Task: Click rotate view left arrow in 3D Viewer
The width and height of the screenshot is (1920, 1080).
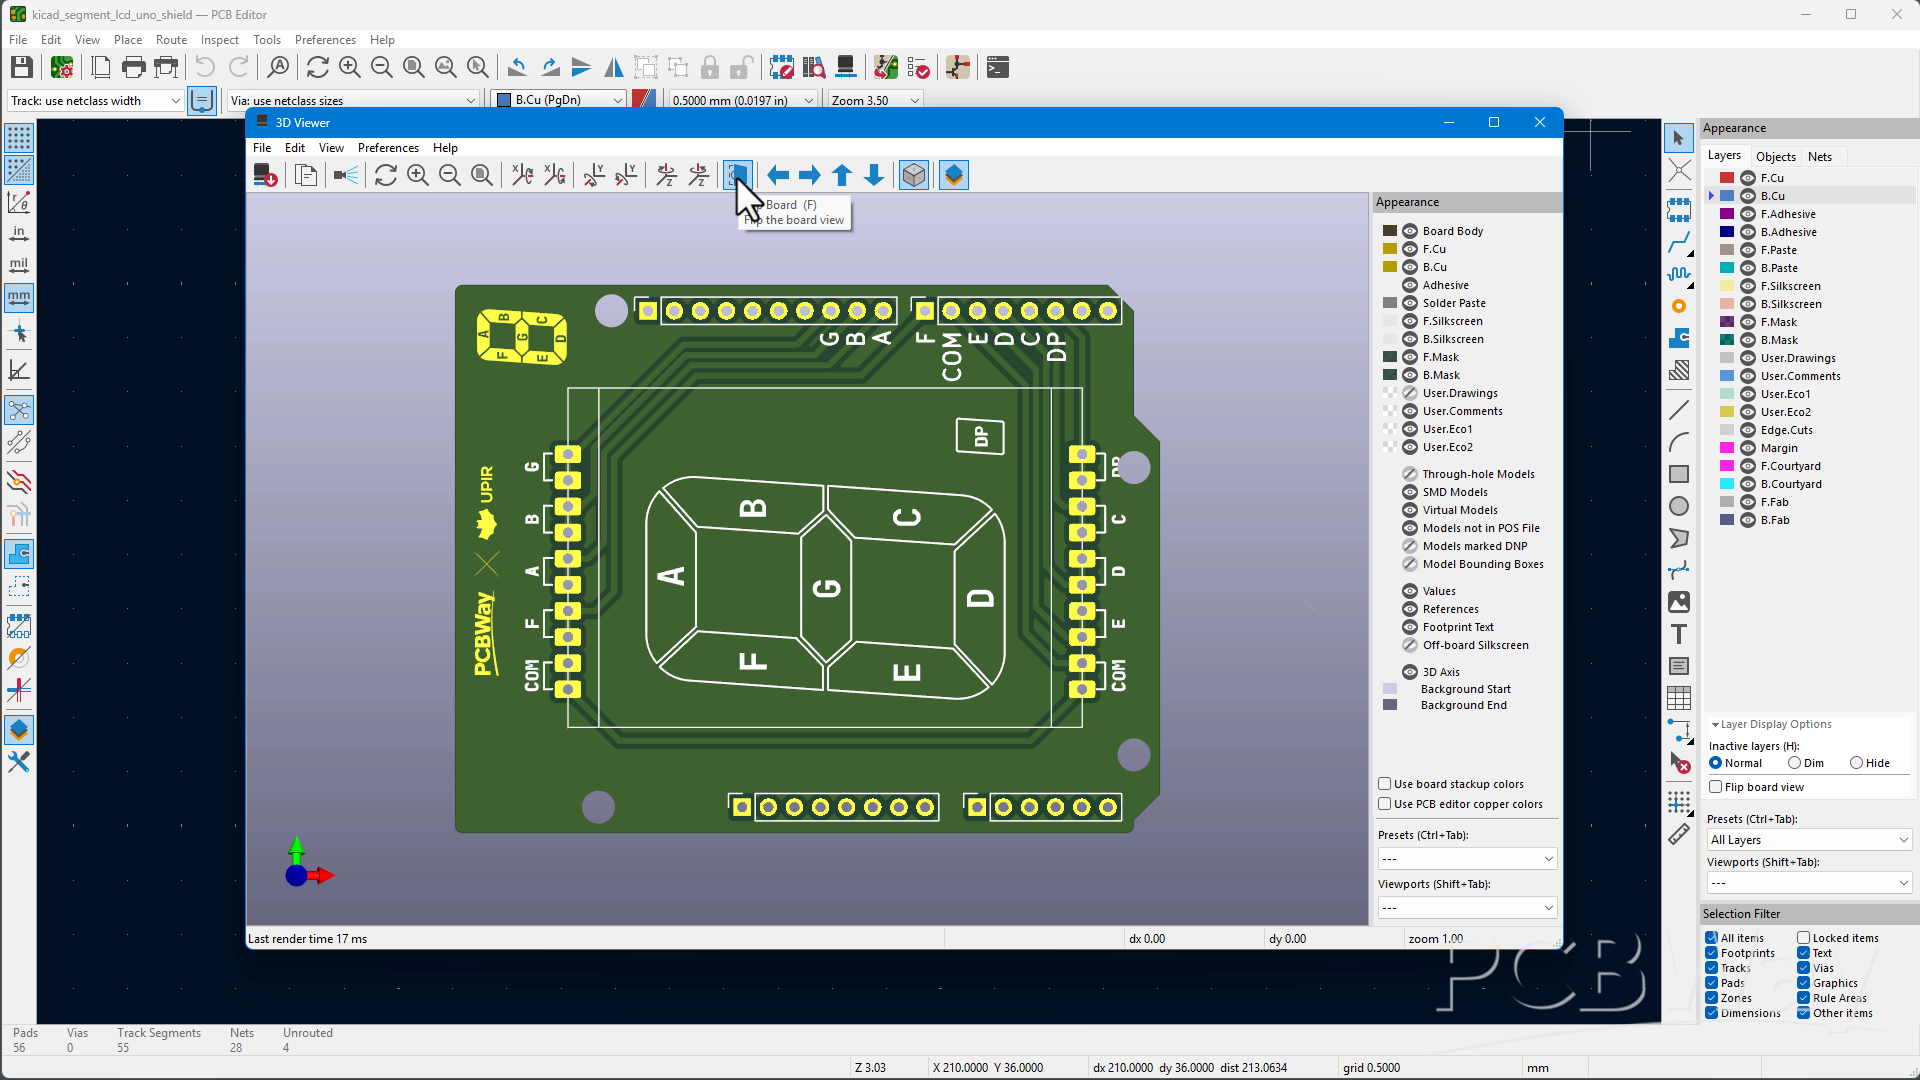Action: 778,175
